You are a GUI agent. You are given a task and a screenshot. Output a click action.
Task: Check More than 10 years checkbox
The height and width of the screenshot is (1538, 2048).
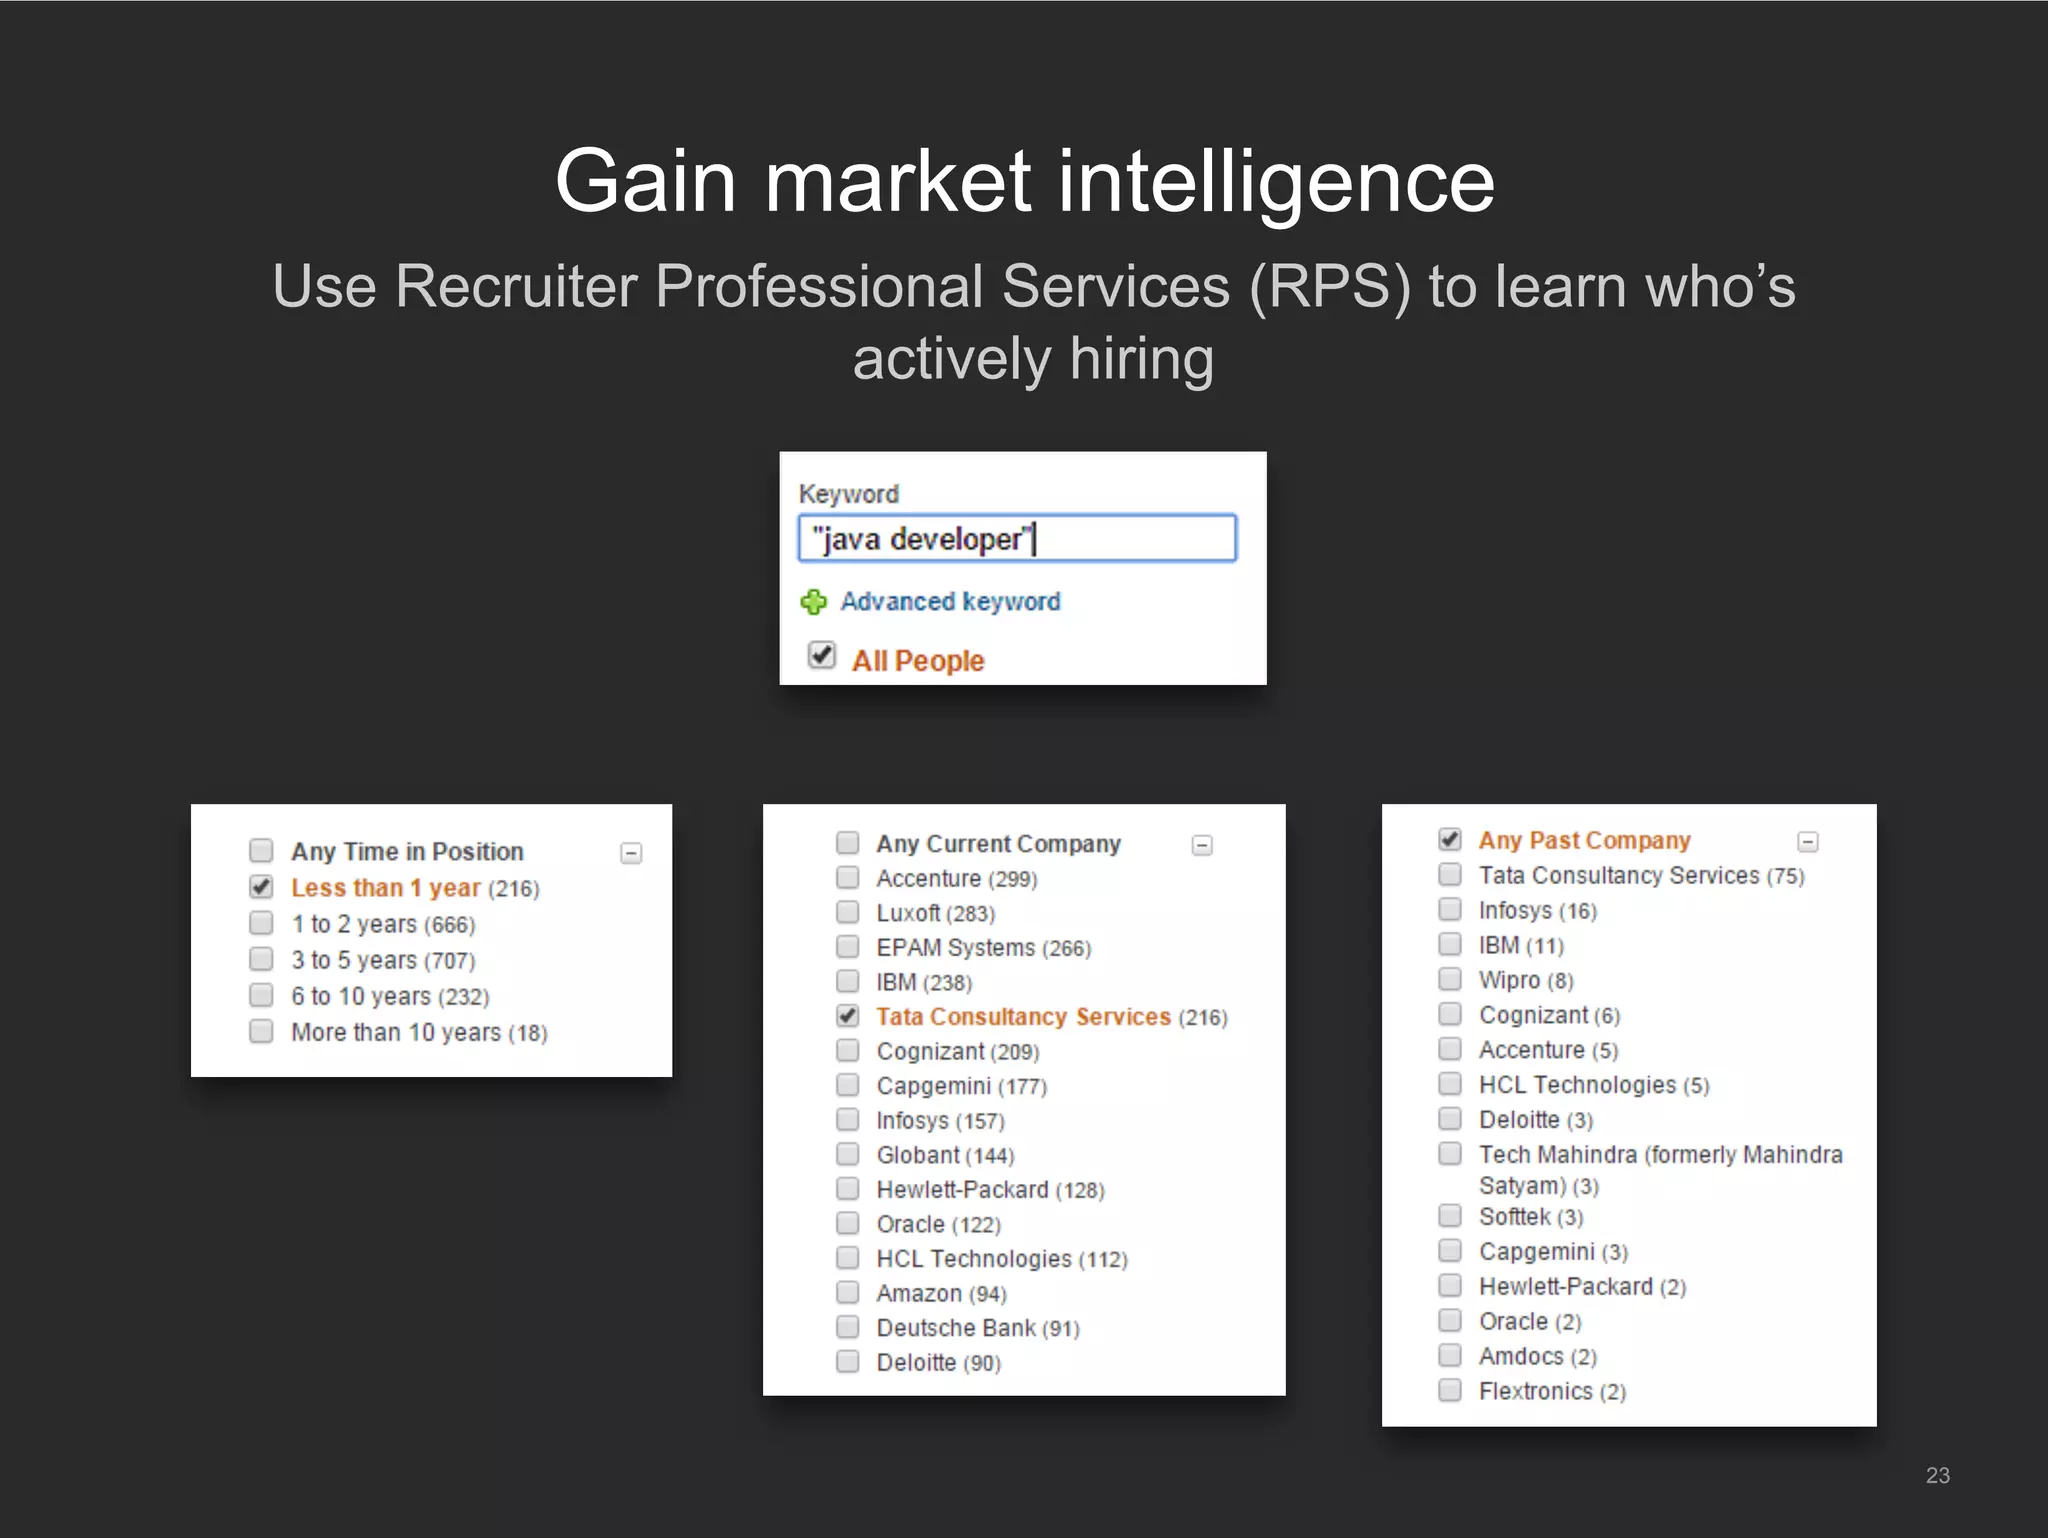click(x=261, y=1030)
